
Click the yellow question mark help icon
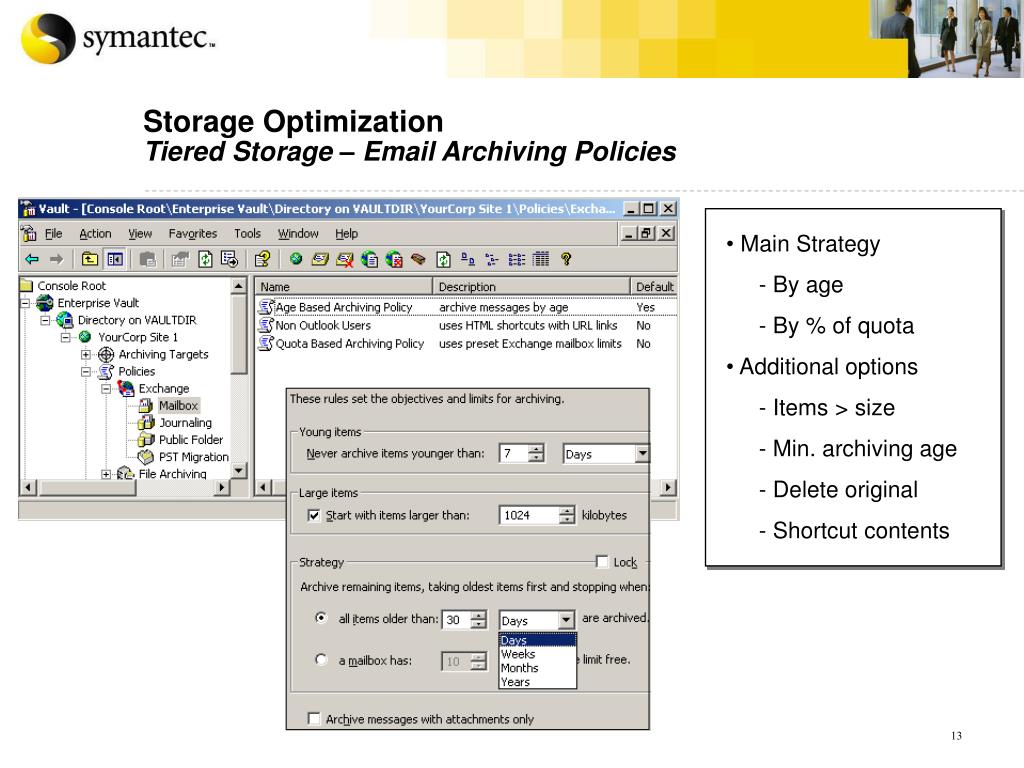tap(566, 259)
